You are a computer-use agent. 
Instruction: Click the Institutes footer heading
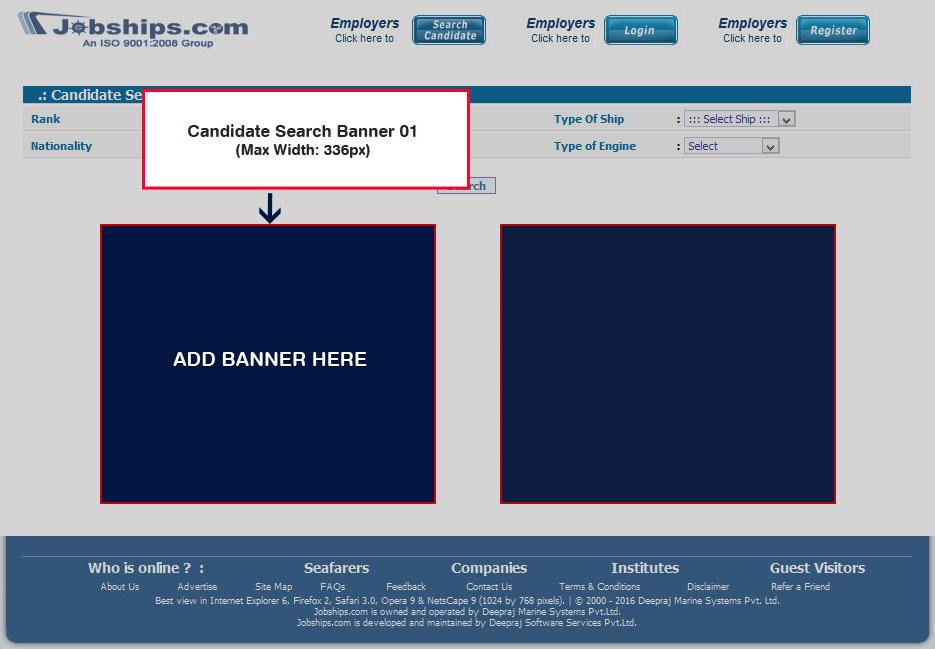(645, 568)
